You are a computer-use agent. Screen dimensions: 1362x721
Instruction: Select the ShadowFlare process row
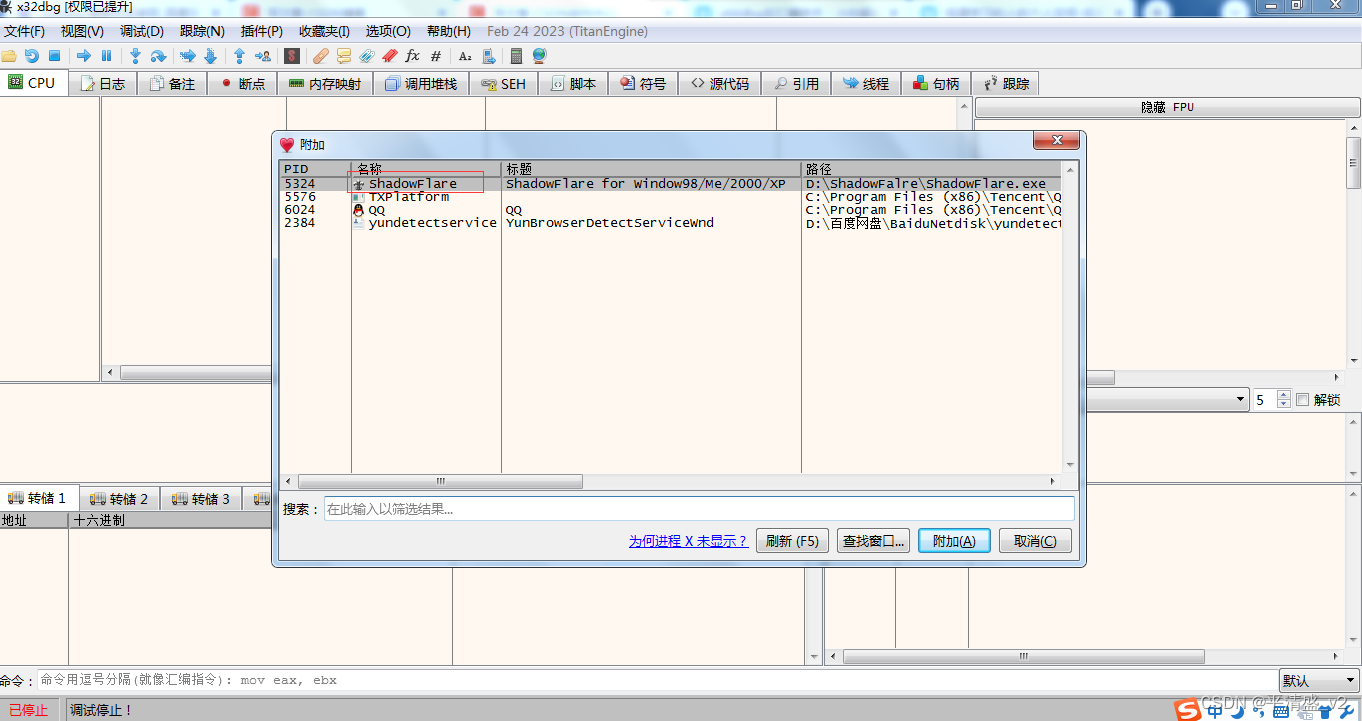[x=670, y=184]
